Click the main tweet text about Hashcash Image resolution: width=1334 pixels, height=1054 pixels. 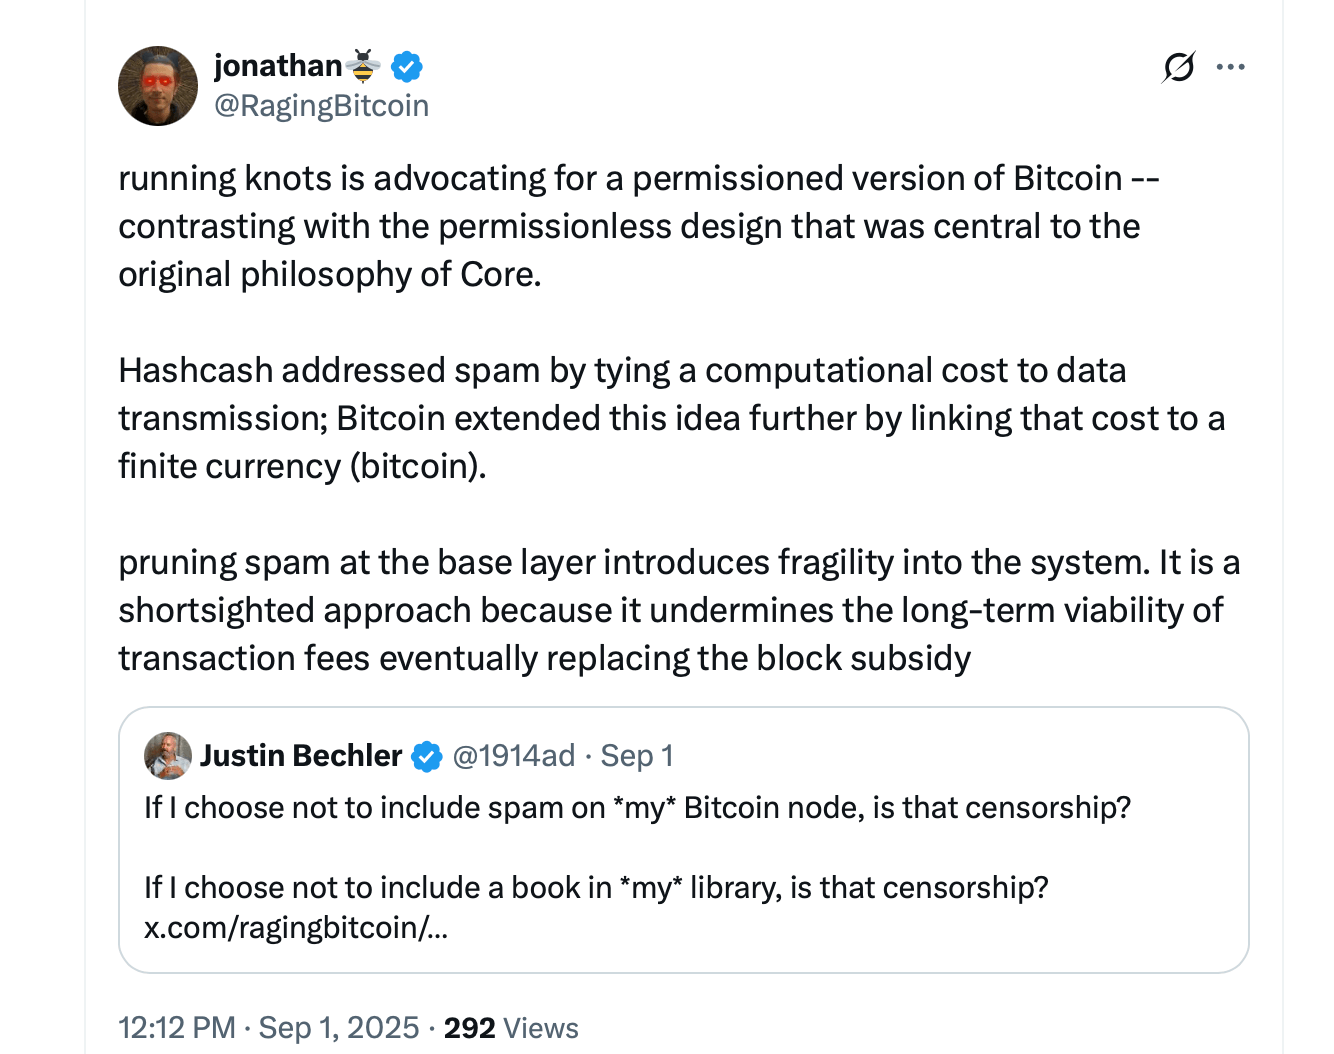pos(622,418)
